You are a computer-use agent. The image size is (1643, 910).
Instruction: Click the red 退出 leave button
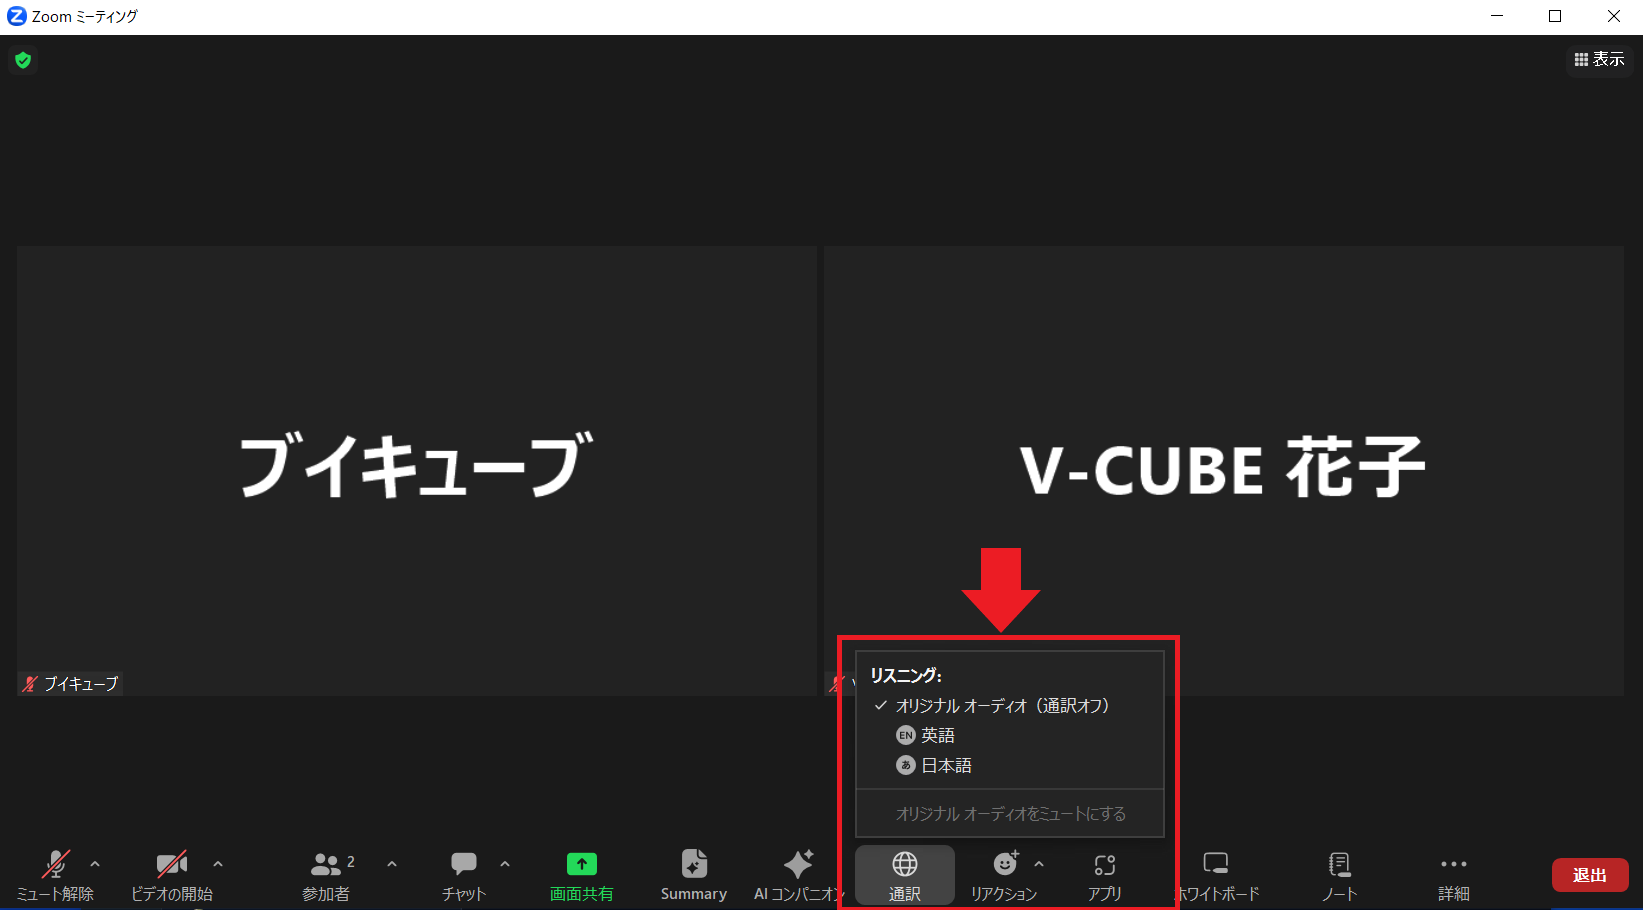click(x=1590, y=875)
